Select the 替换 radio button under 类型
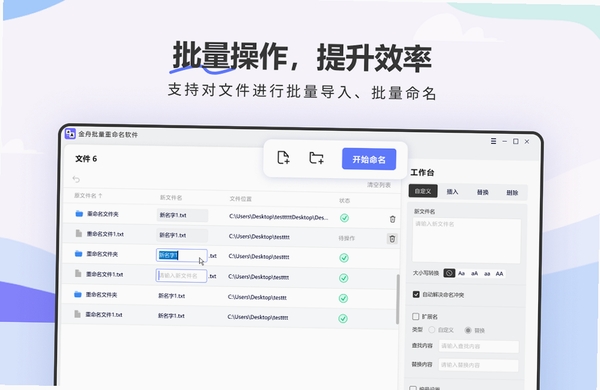This screenshot has height=390, width=600. tap(468, 330)
